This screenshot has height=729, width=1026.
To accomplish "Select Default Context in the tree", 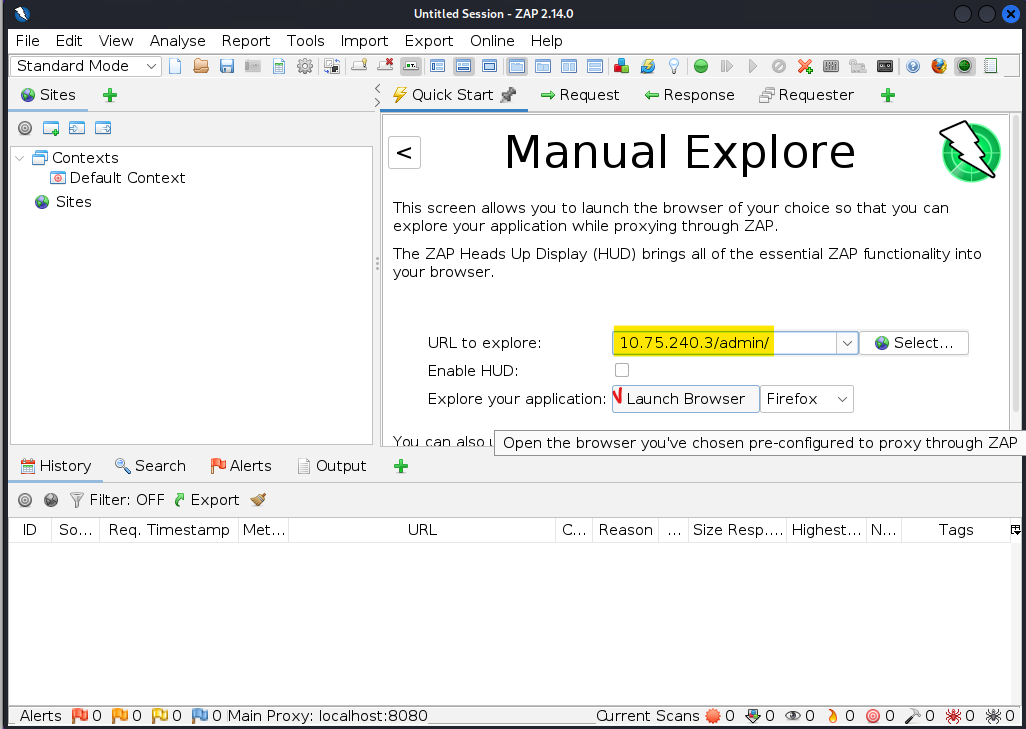I will click(x=127, y=178).
